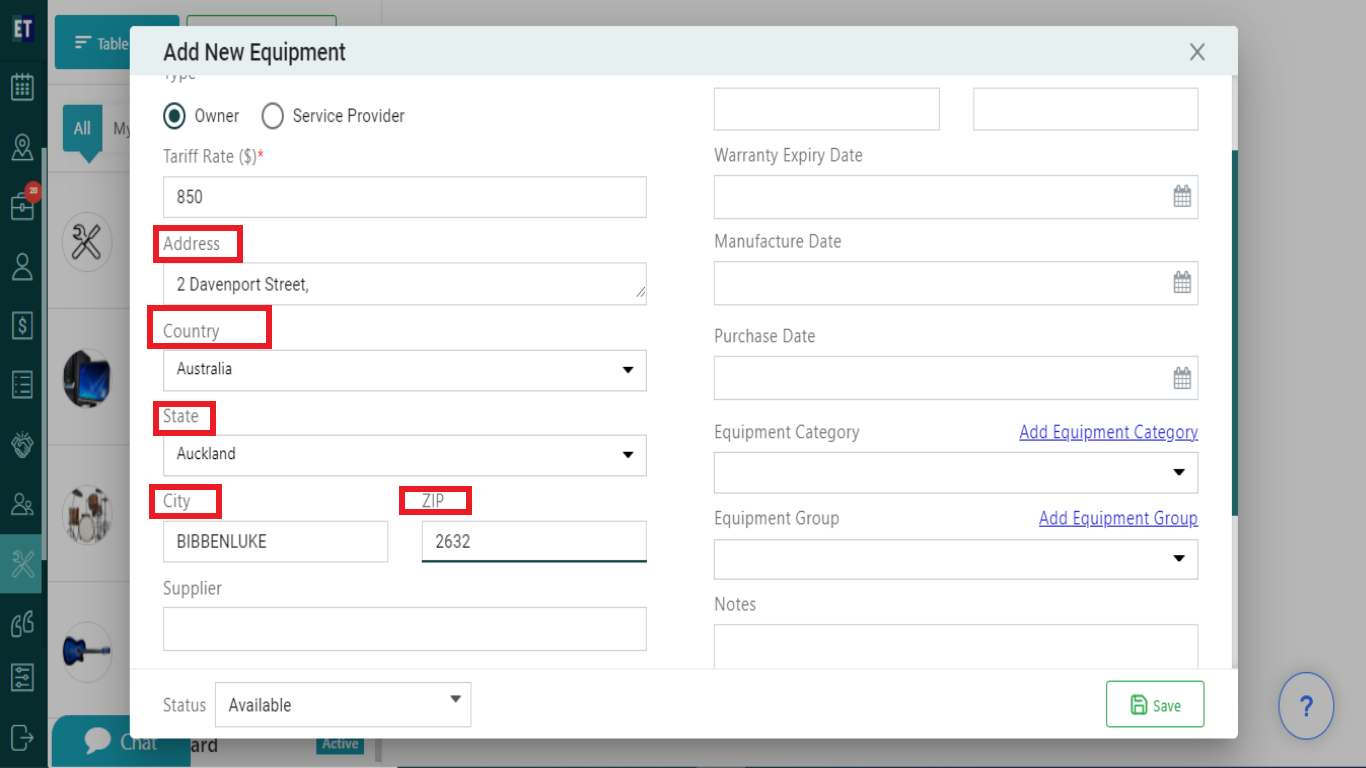Select the Owner radio button
Screen dimensions: 1366x768
pyautogui.click(x=175, y=116)
